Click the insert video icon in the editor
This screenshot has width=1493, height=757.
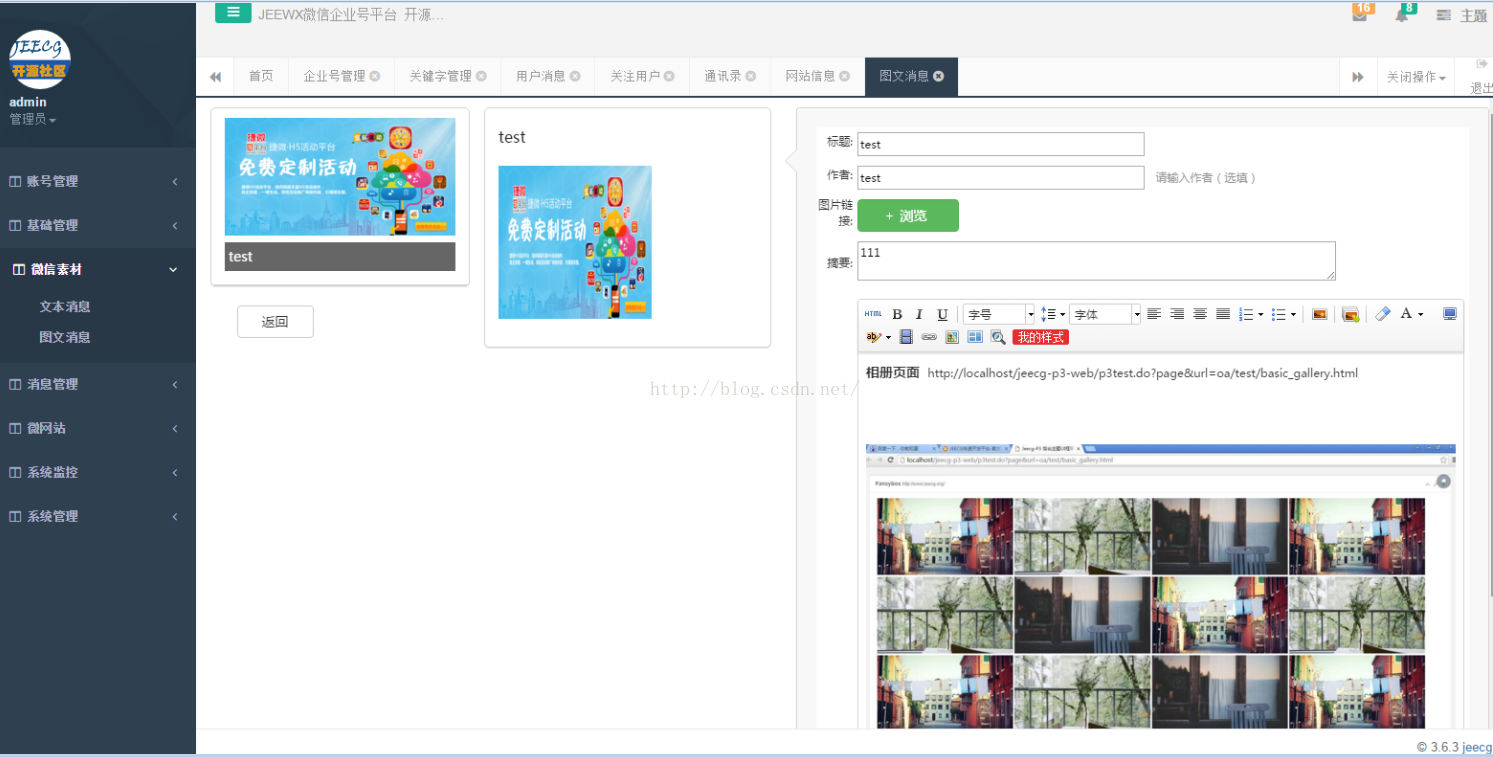[906, 337]
